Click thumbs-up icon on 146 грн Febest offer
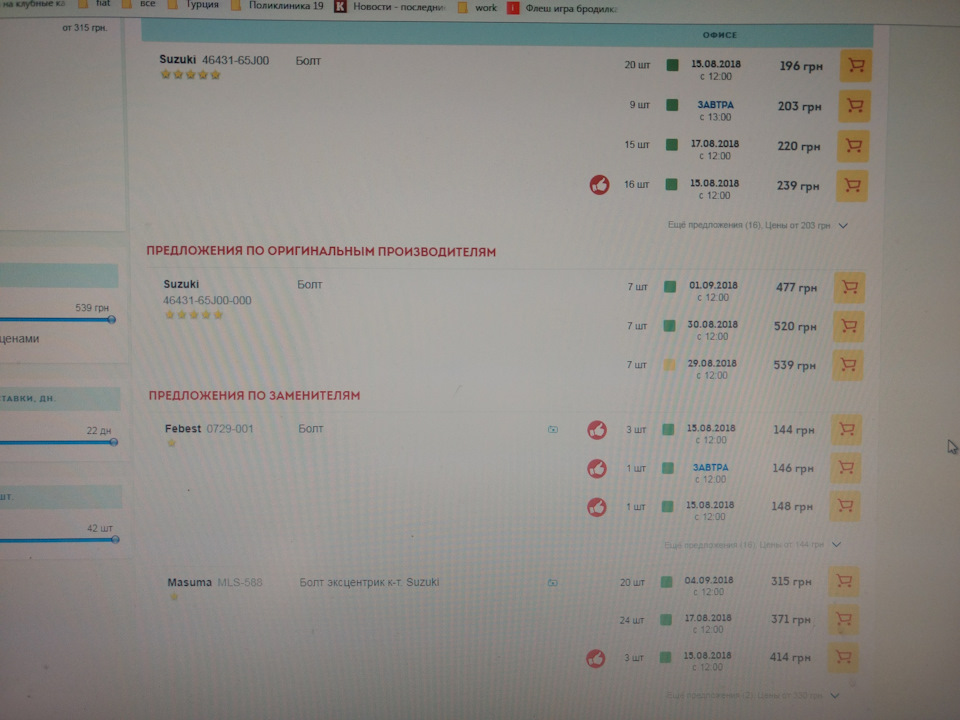Screen dimensions: 960x720 coord(597,468)
